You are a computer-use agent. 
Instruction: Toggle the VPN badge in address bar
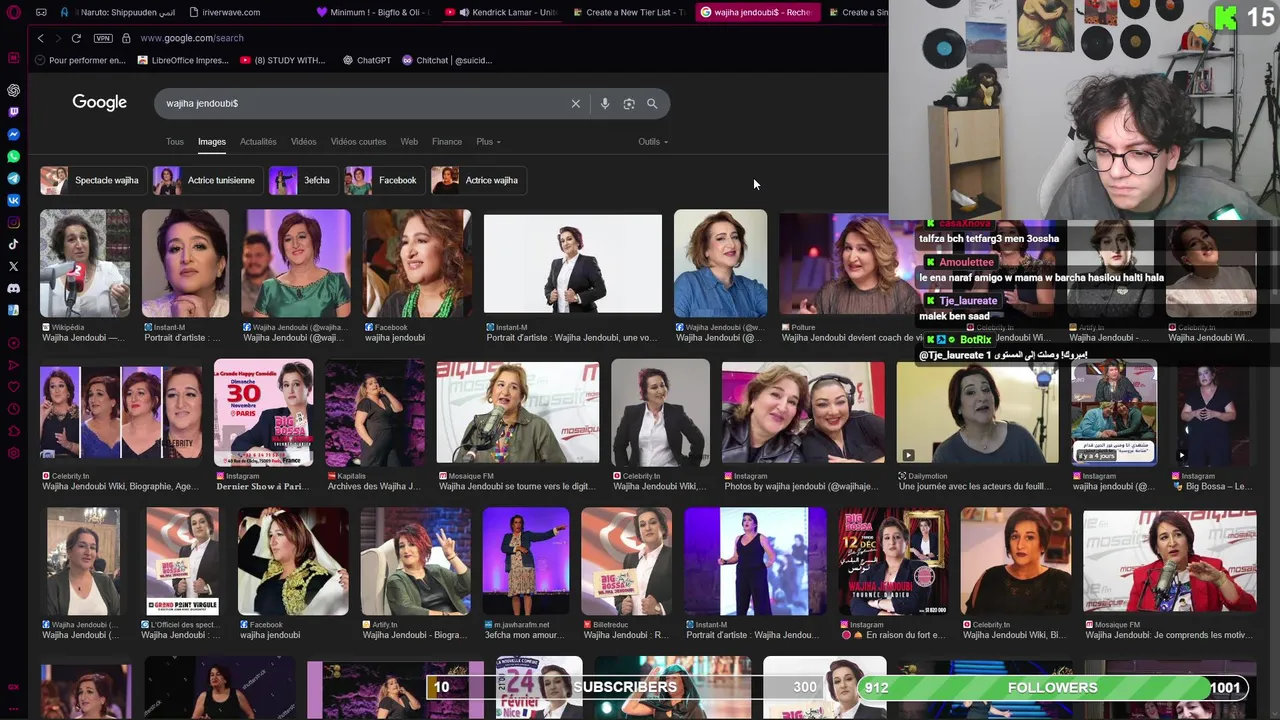point(103,38)
